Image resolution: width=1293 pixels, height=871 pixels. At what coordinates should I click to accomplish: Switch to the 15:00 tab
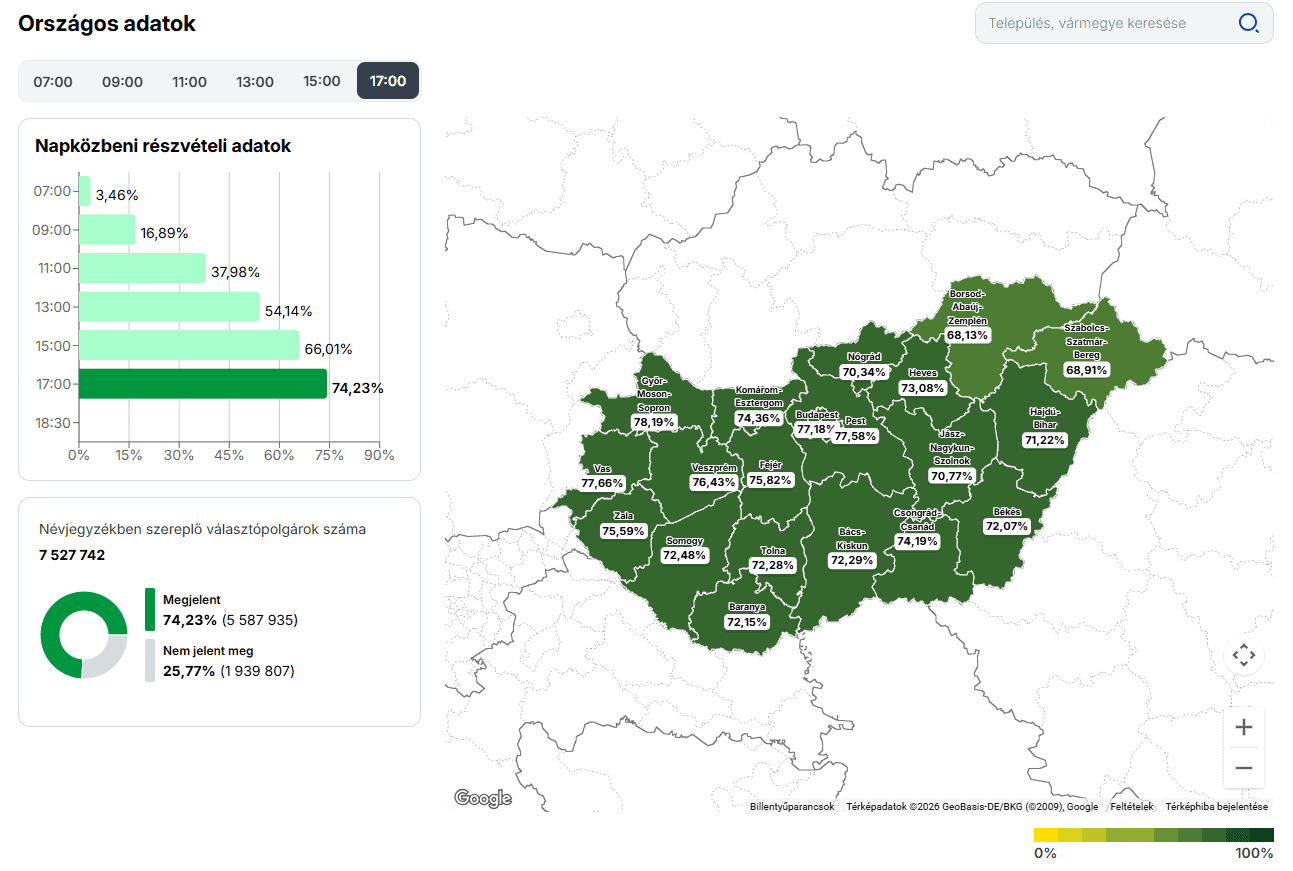(x=322, y=82)
